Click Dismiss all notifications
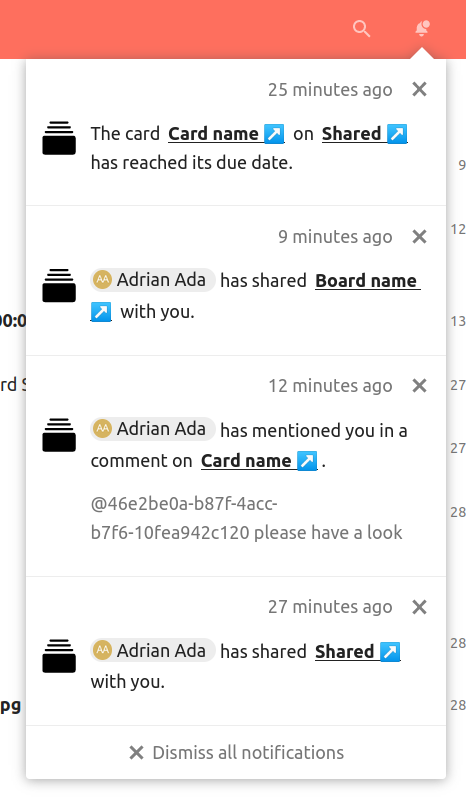 point(236,752)
